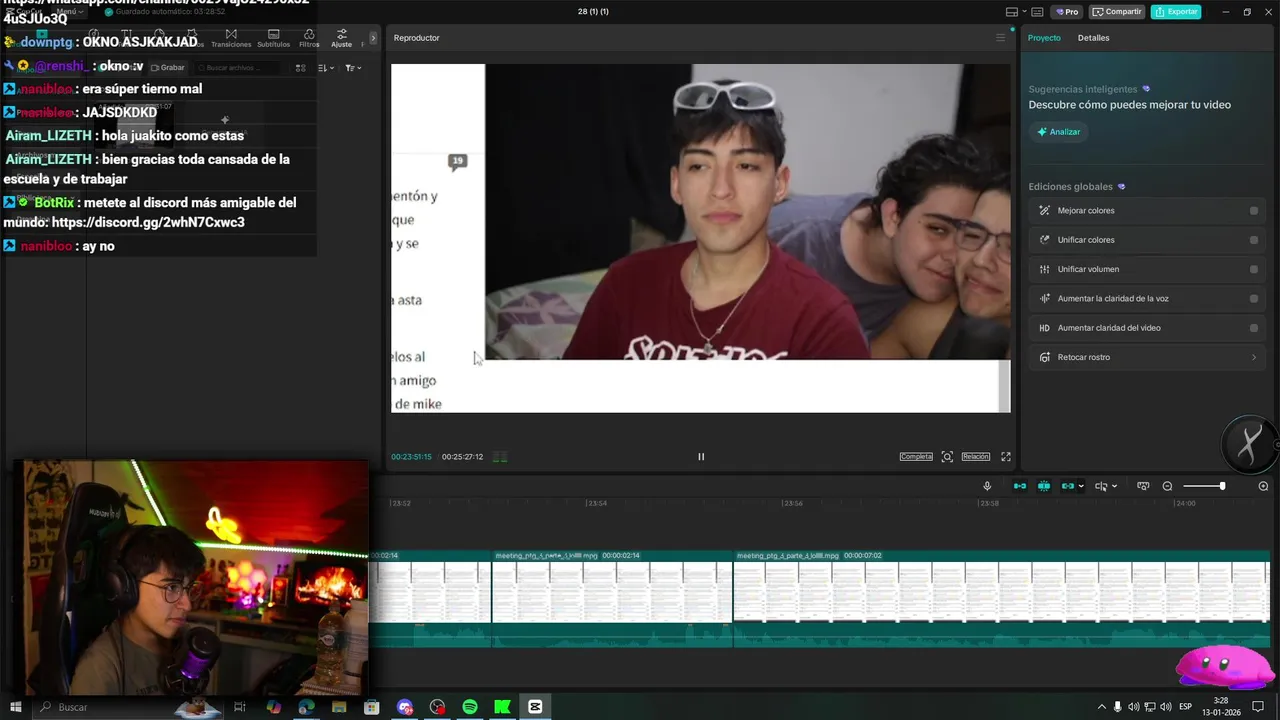1280x720 pixels.
Task: Enable the Mejorar colores checkbox
Action: coord(1254,211)
